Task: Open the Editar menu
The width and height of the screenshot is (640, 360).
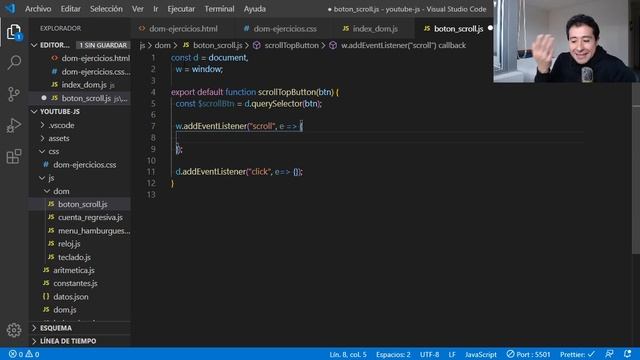Action: coord(71,9)
